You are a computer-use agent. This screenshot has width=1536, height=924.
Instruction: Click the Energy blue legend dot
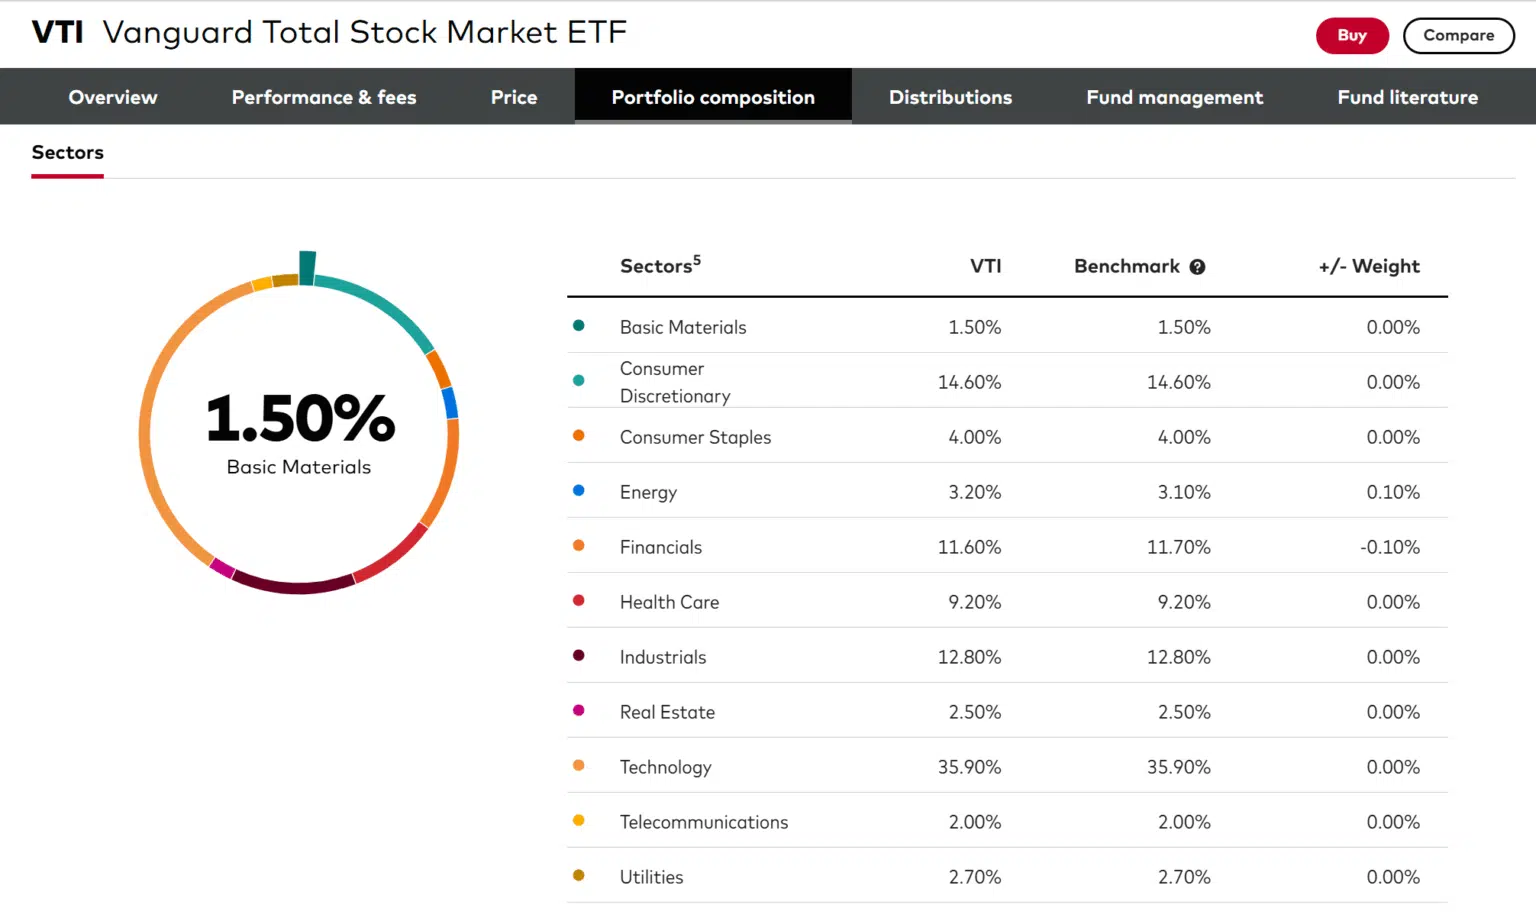578,491
